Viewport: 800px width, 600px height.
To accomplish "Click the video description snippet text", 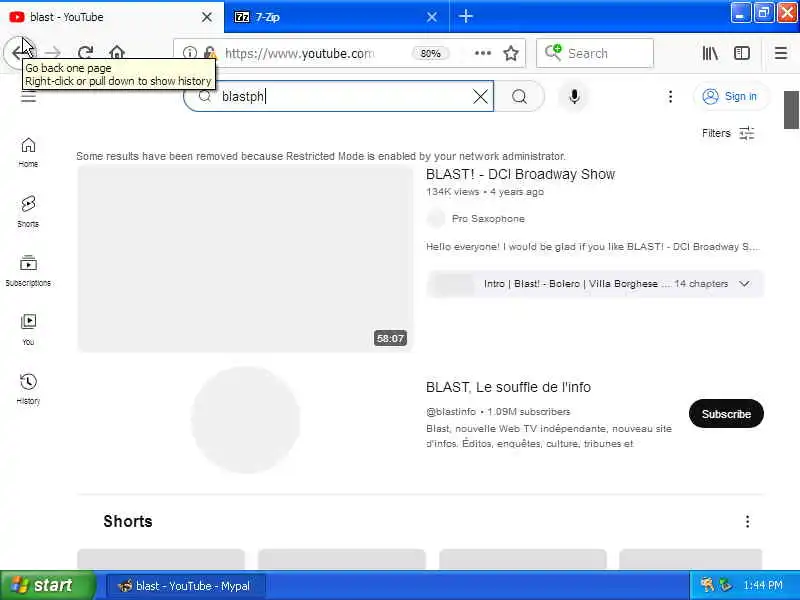I will click(593, 247).
